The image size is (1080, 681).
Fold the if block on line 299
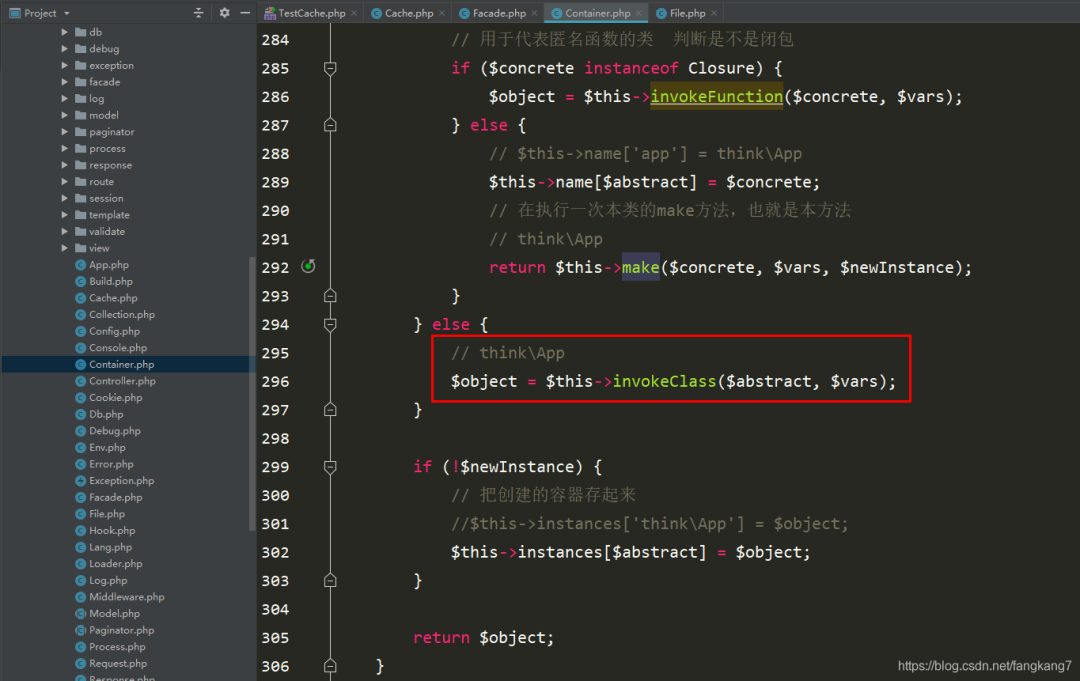coord(330,467)
